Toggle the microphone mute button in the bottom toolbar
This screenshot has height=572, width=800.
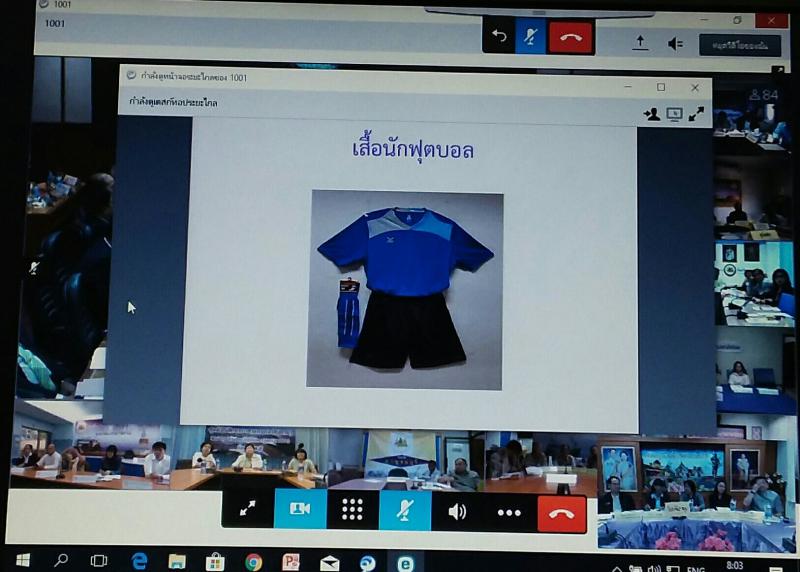405,511
